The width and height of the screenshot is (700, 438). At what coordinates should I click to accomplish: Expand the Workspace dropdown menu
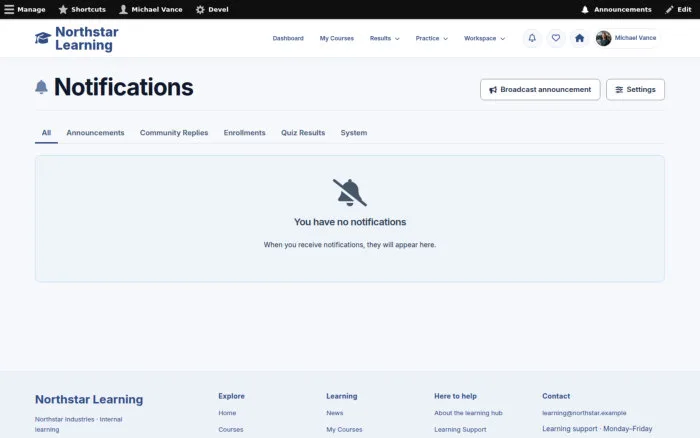tap(484, 38)
